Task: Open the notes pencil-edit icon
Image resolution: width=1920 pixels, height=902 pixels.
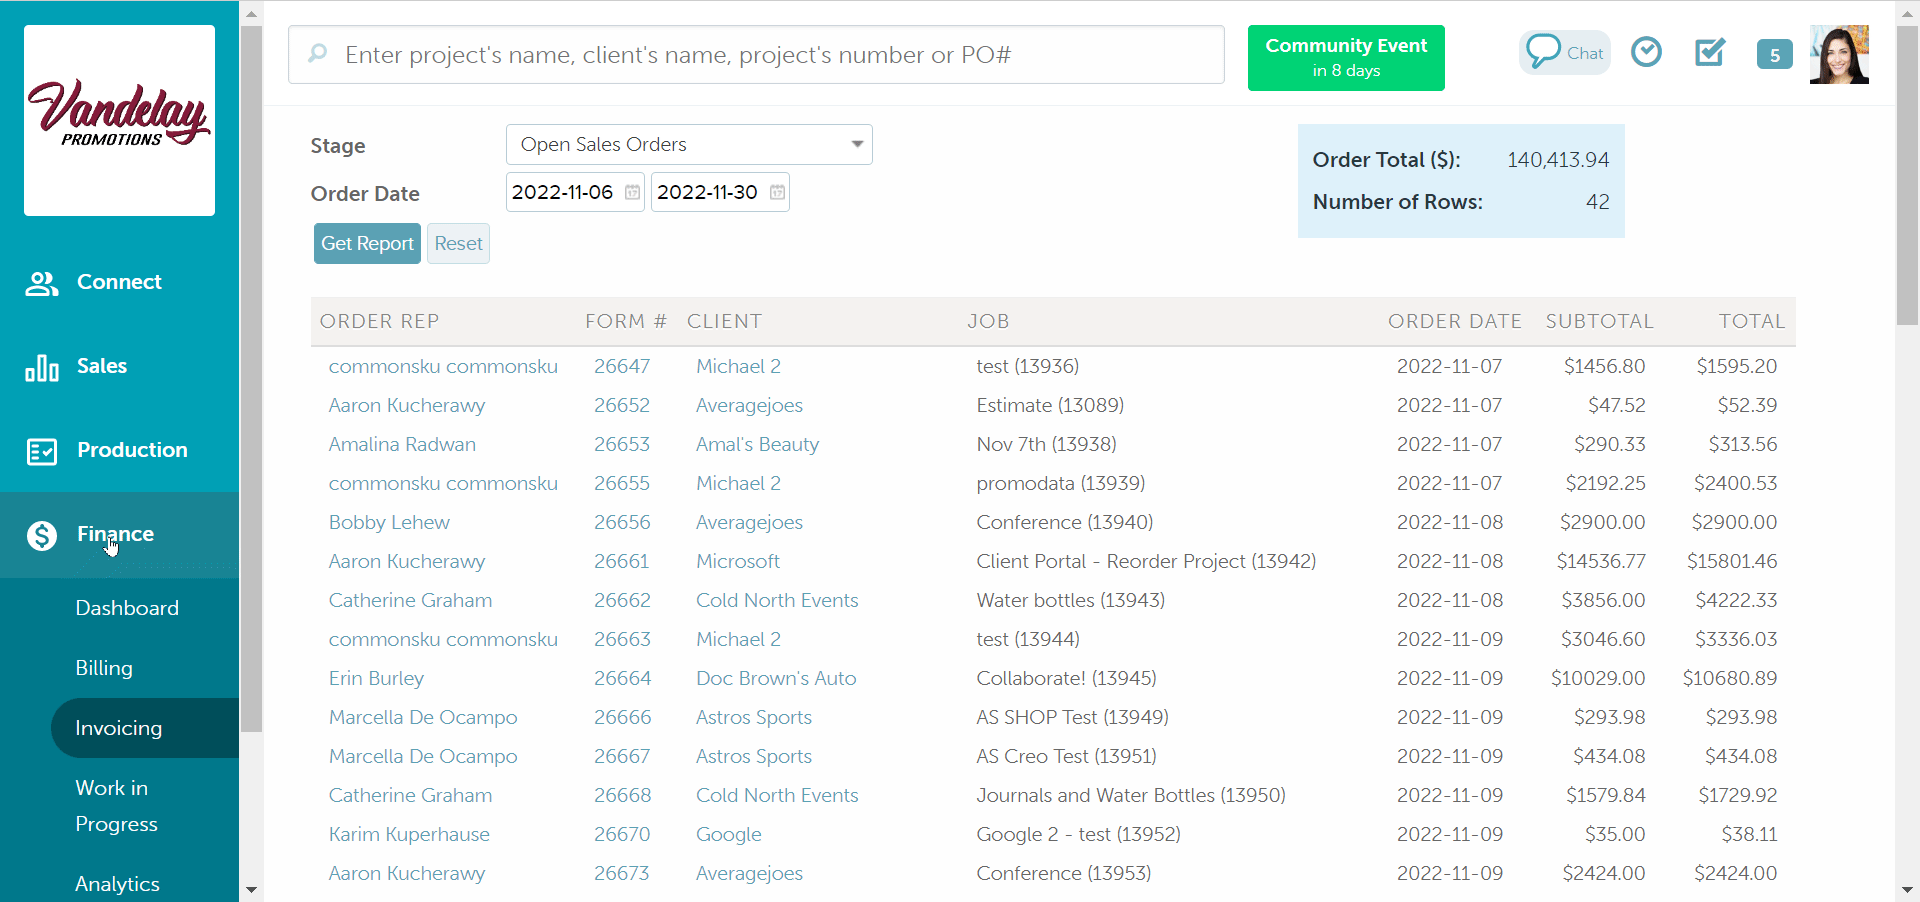Action: tap(1710, 52)
